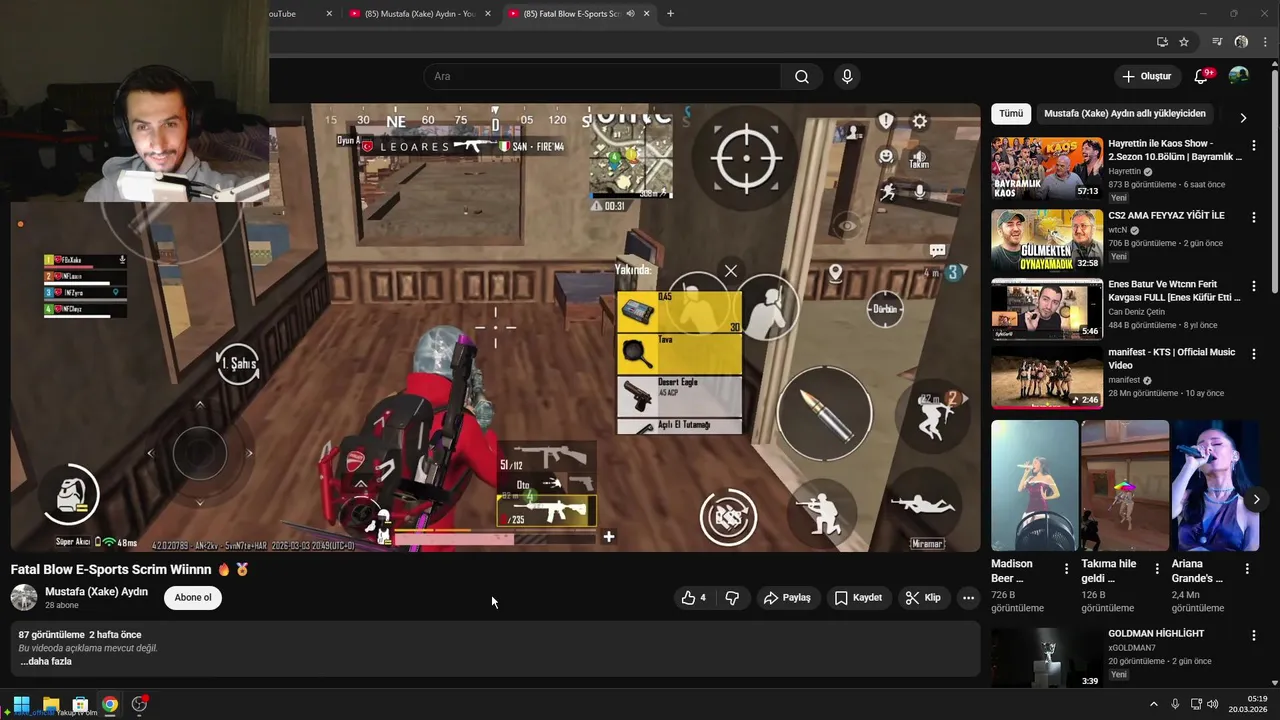The image size is (1280, 720).
Task: Click the Oluştur create button
Action: (1146, 77)
